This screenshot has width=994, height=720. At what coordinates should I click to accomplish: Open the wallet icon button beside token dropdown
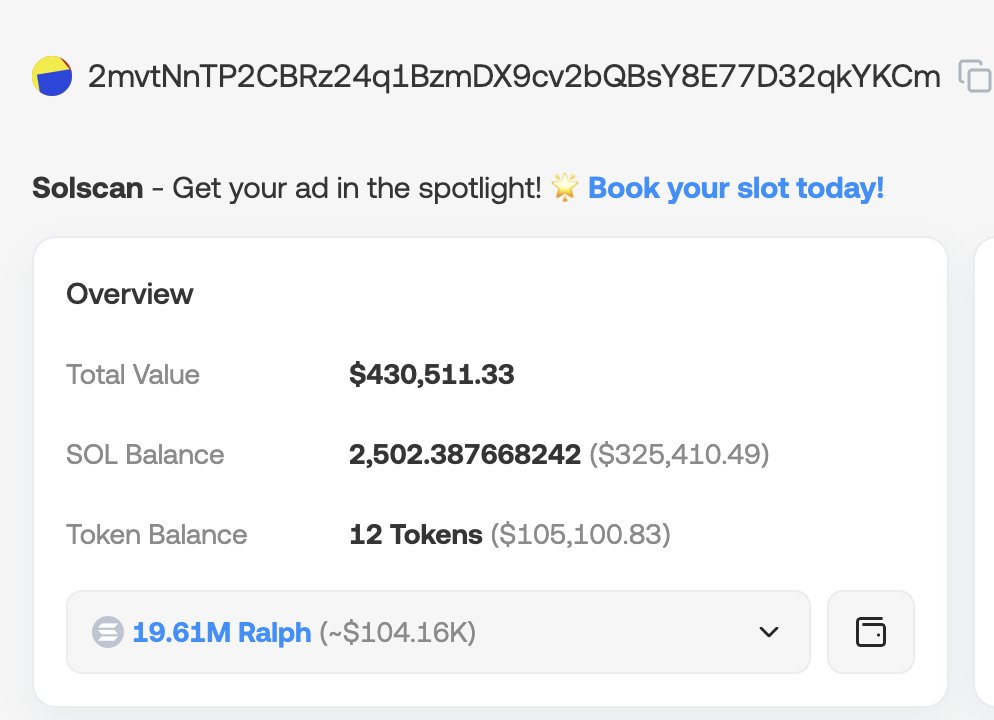[870, 632]
